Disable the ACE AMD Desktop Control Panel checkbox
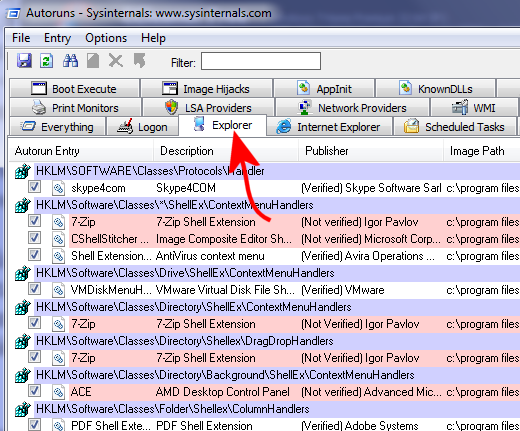Image resolution: width=520 pixels, height=431 pixels. (34, 391)
